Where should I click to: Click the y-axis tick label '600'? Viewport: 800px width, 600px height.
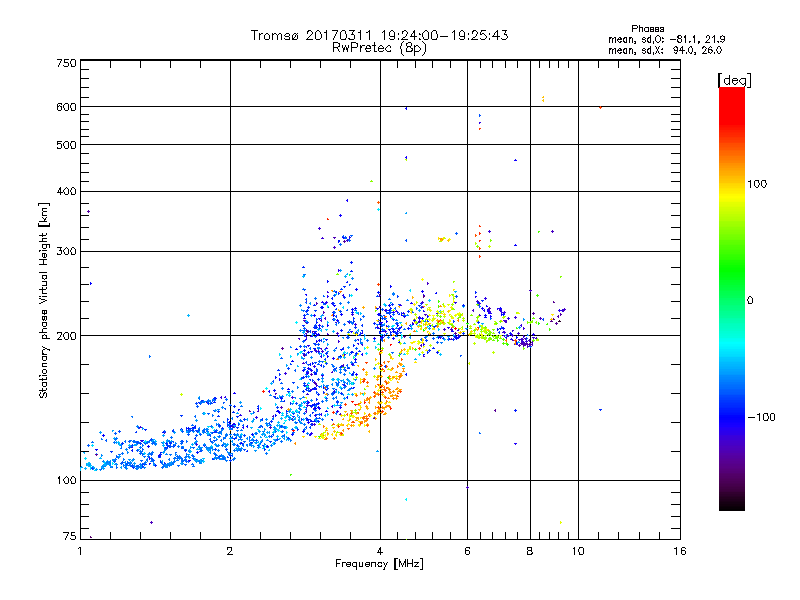click(67, 107)
